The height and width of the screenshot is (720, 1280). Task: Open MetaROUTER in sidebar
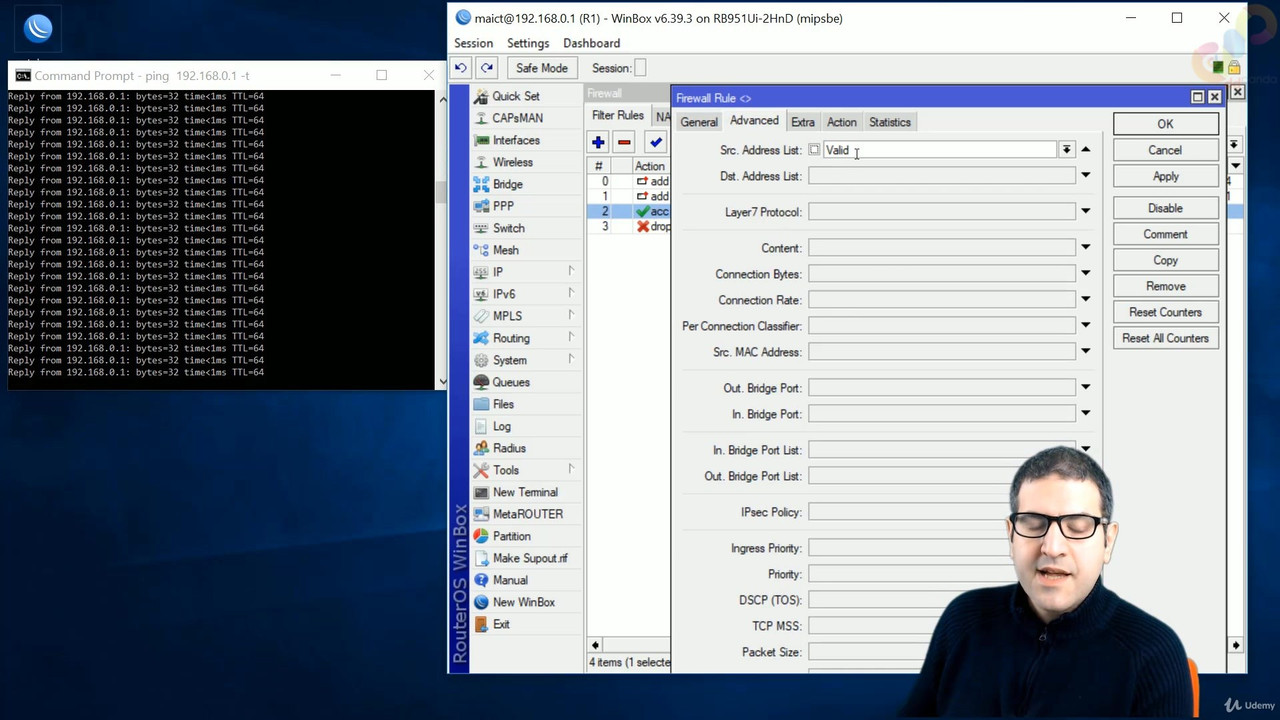(x=527, y=514)
